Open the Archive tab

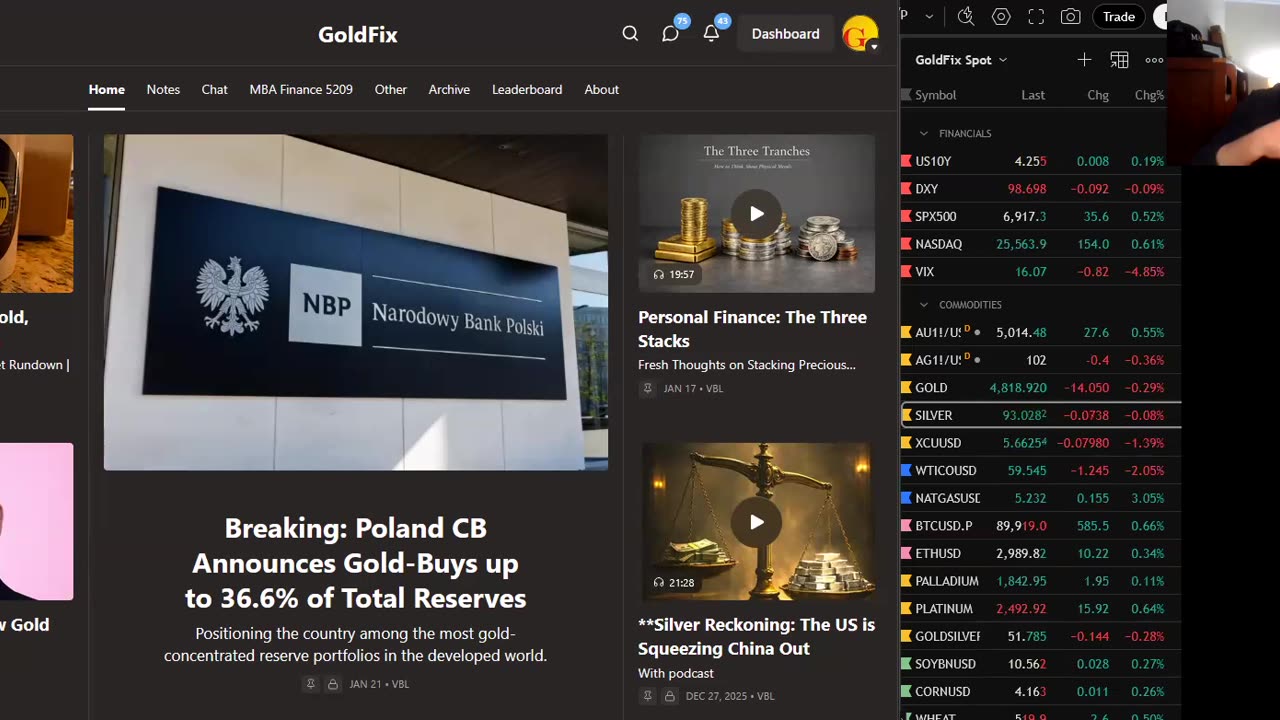click(x=449, y=89)
